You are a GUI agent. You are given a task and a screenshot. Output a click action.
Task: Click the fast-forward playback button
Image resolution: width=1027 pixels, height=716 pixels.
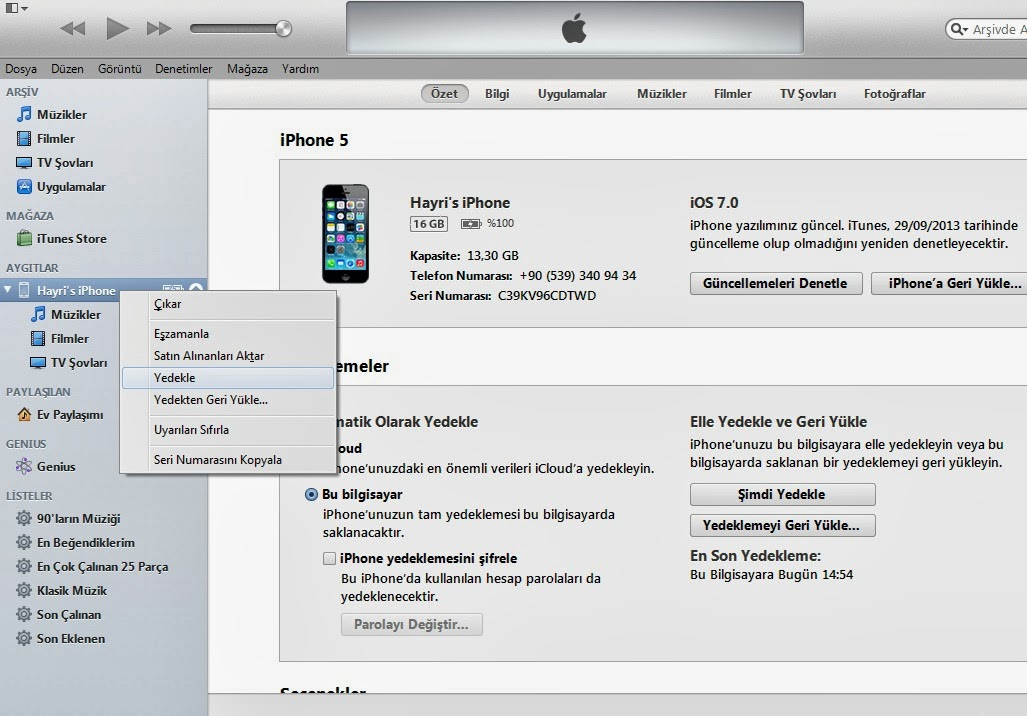pyautogui.click(x=159, y=28)
